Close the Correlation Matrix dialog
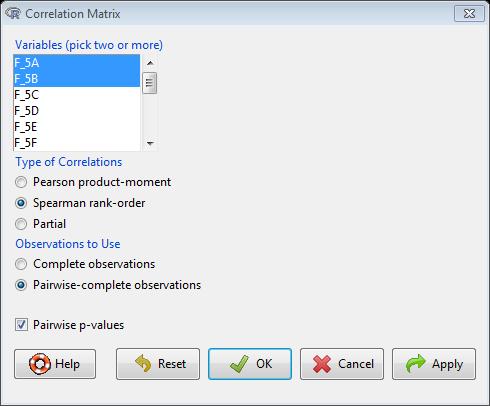The image size is (490, 406). click(x=469, y=14)
